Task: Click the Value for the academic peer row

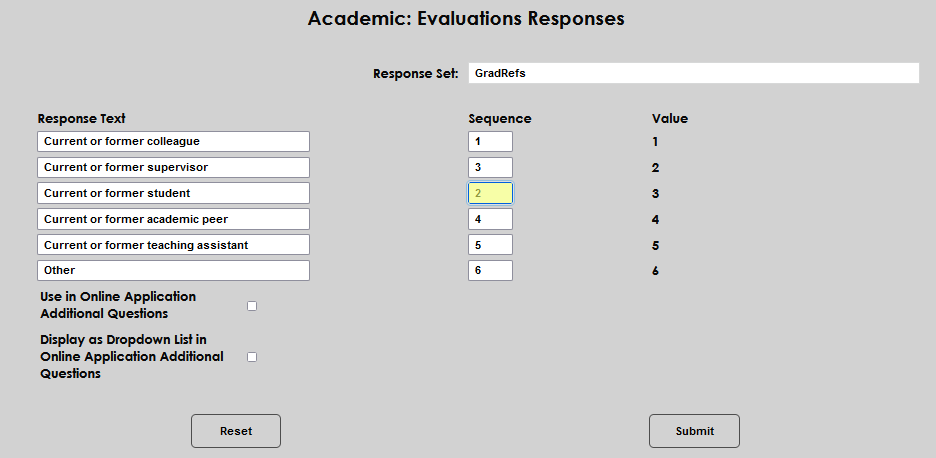Action: point(655,220)
